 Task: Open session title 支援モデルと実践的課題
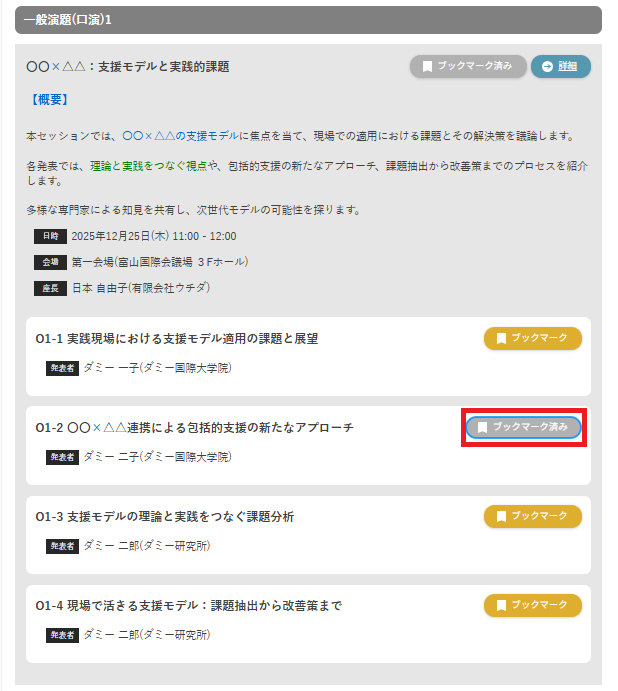128,67
